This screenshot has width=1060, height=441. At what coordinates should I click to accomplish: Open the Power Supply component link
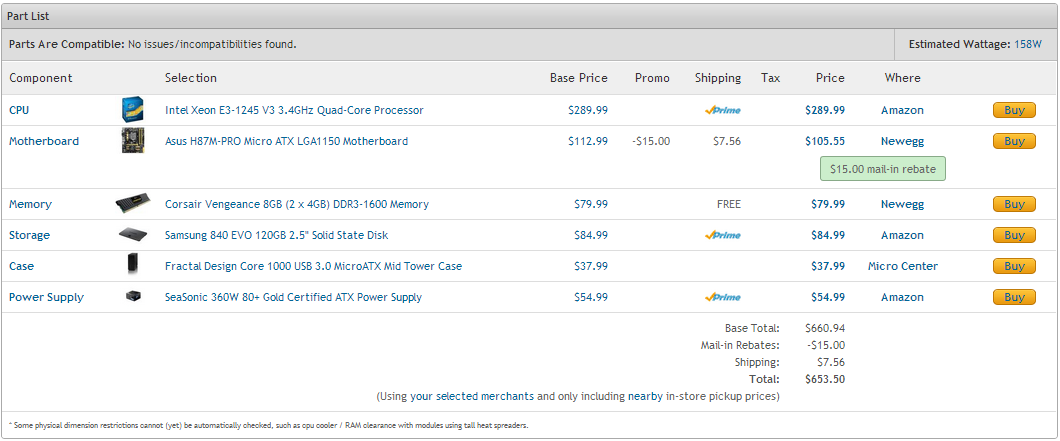click(46, 298)
